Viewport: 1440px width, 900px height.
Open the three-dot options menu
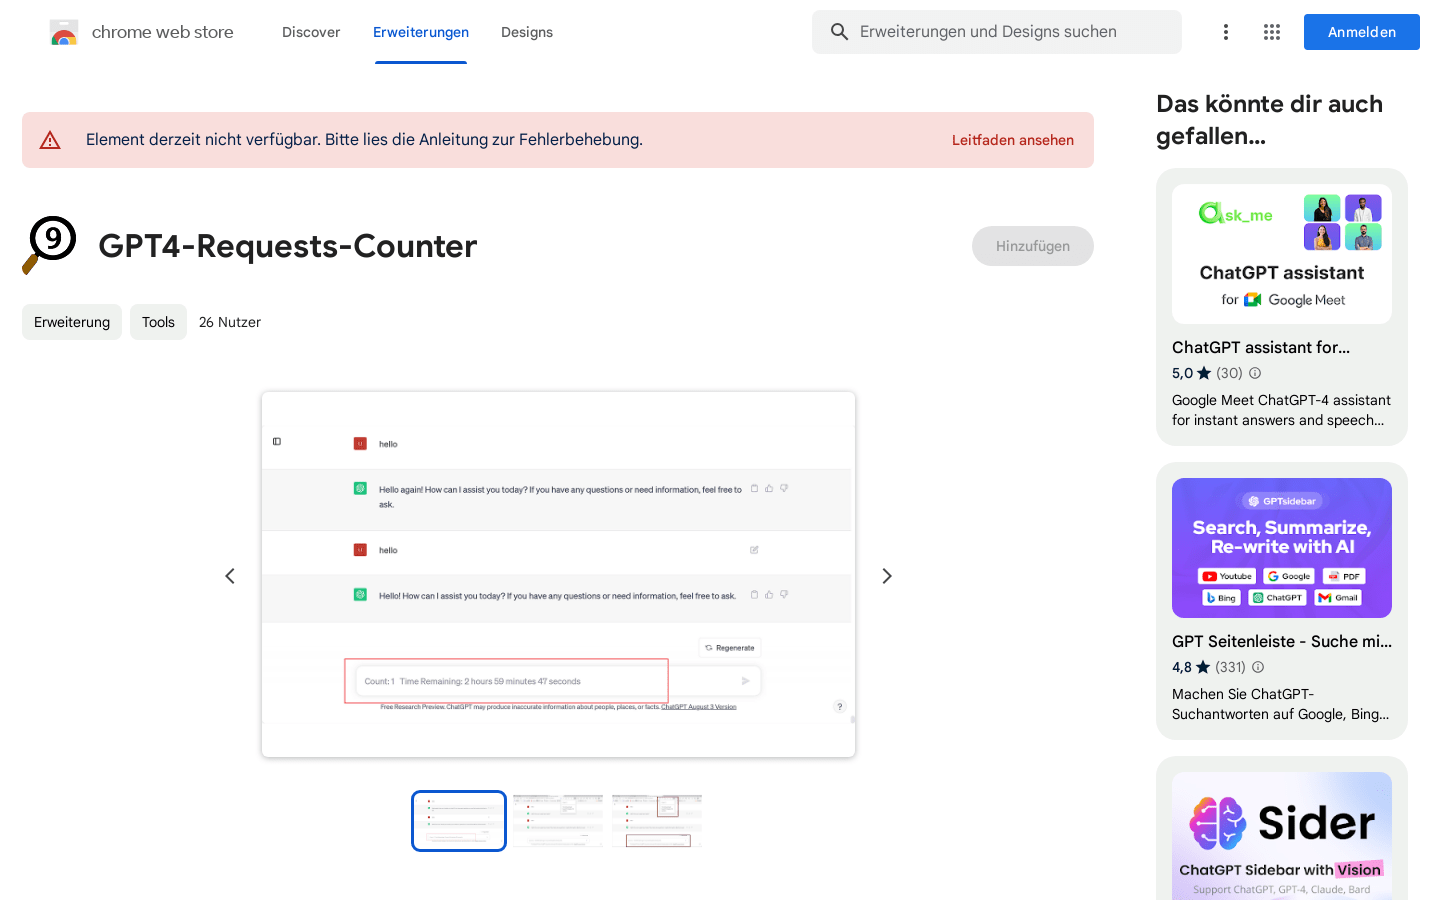pyautogui.click(x=1225, y=32)
